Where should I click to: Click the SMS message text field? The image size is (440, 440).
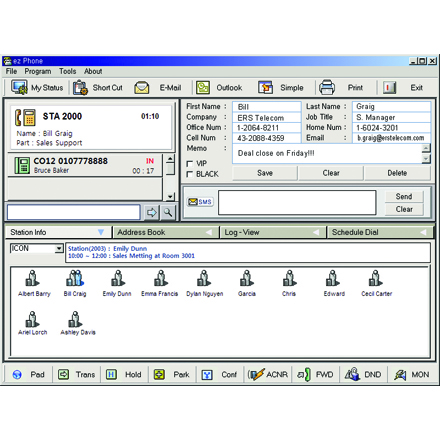tap(297, 203)
